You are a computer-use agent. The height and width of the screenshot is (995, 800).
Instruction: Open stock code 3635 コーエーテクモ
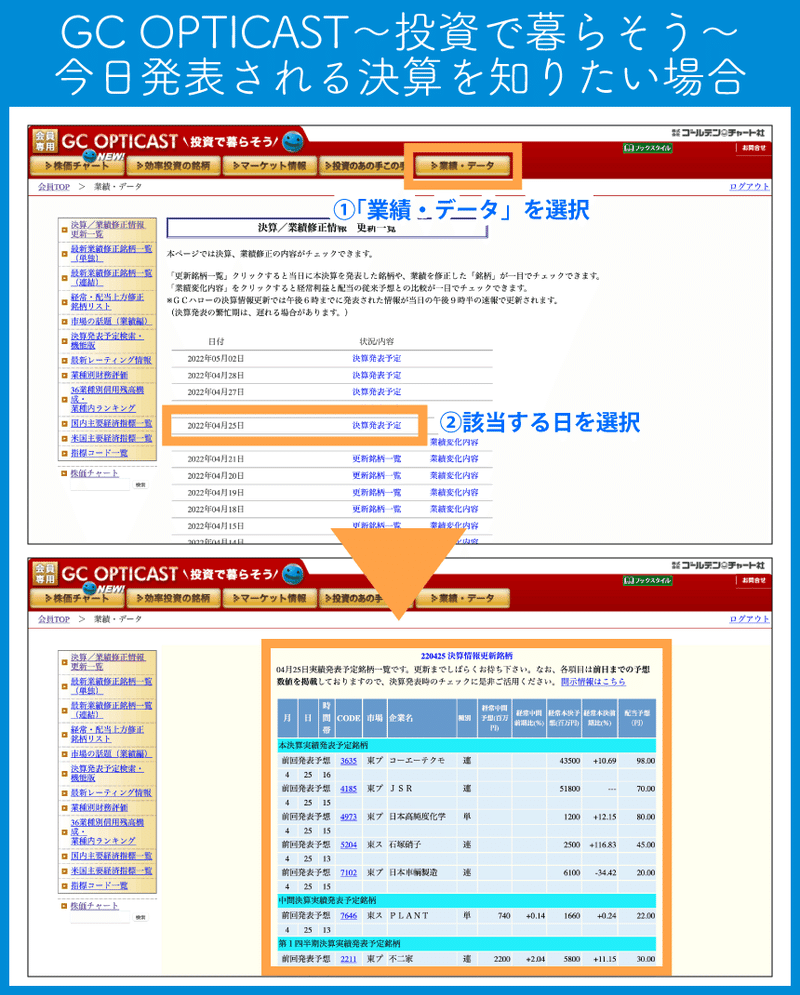(348, 761)
